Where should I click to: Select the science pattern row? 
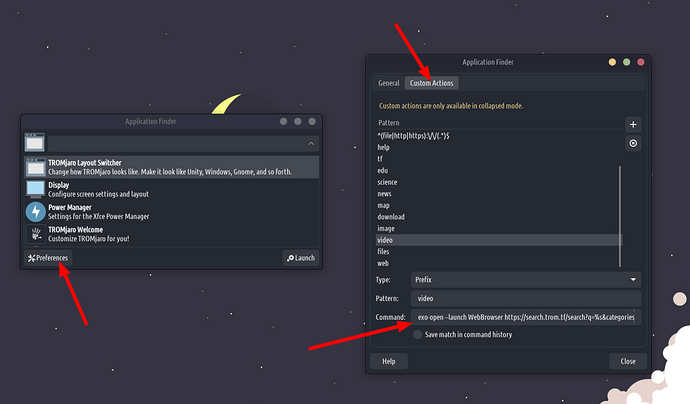coord(498,182)
